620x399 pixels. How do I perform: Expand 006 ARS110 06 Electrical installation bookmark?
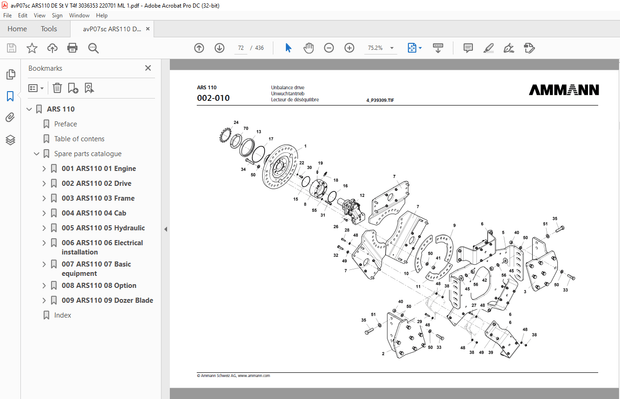click(44, 243)
